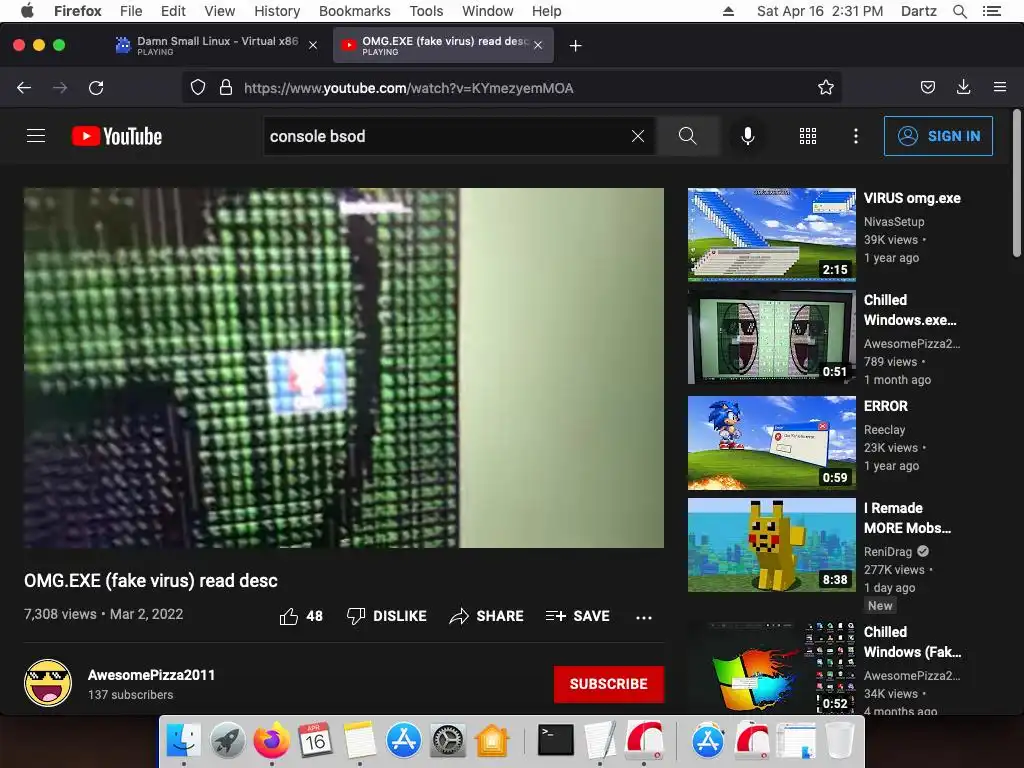Open the View menu
Screen dimensions: 1024x768
pos(219,11)
